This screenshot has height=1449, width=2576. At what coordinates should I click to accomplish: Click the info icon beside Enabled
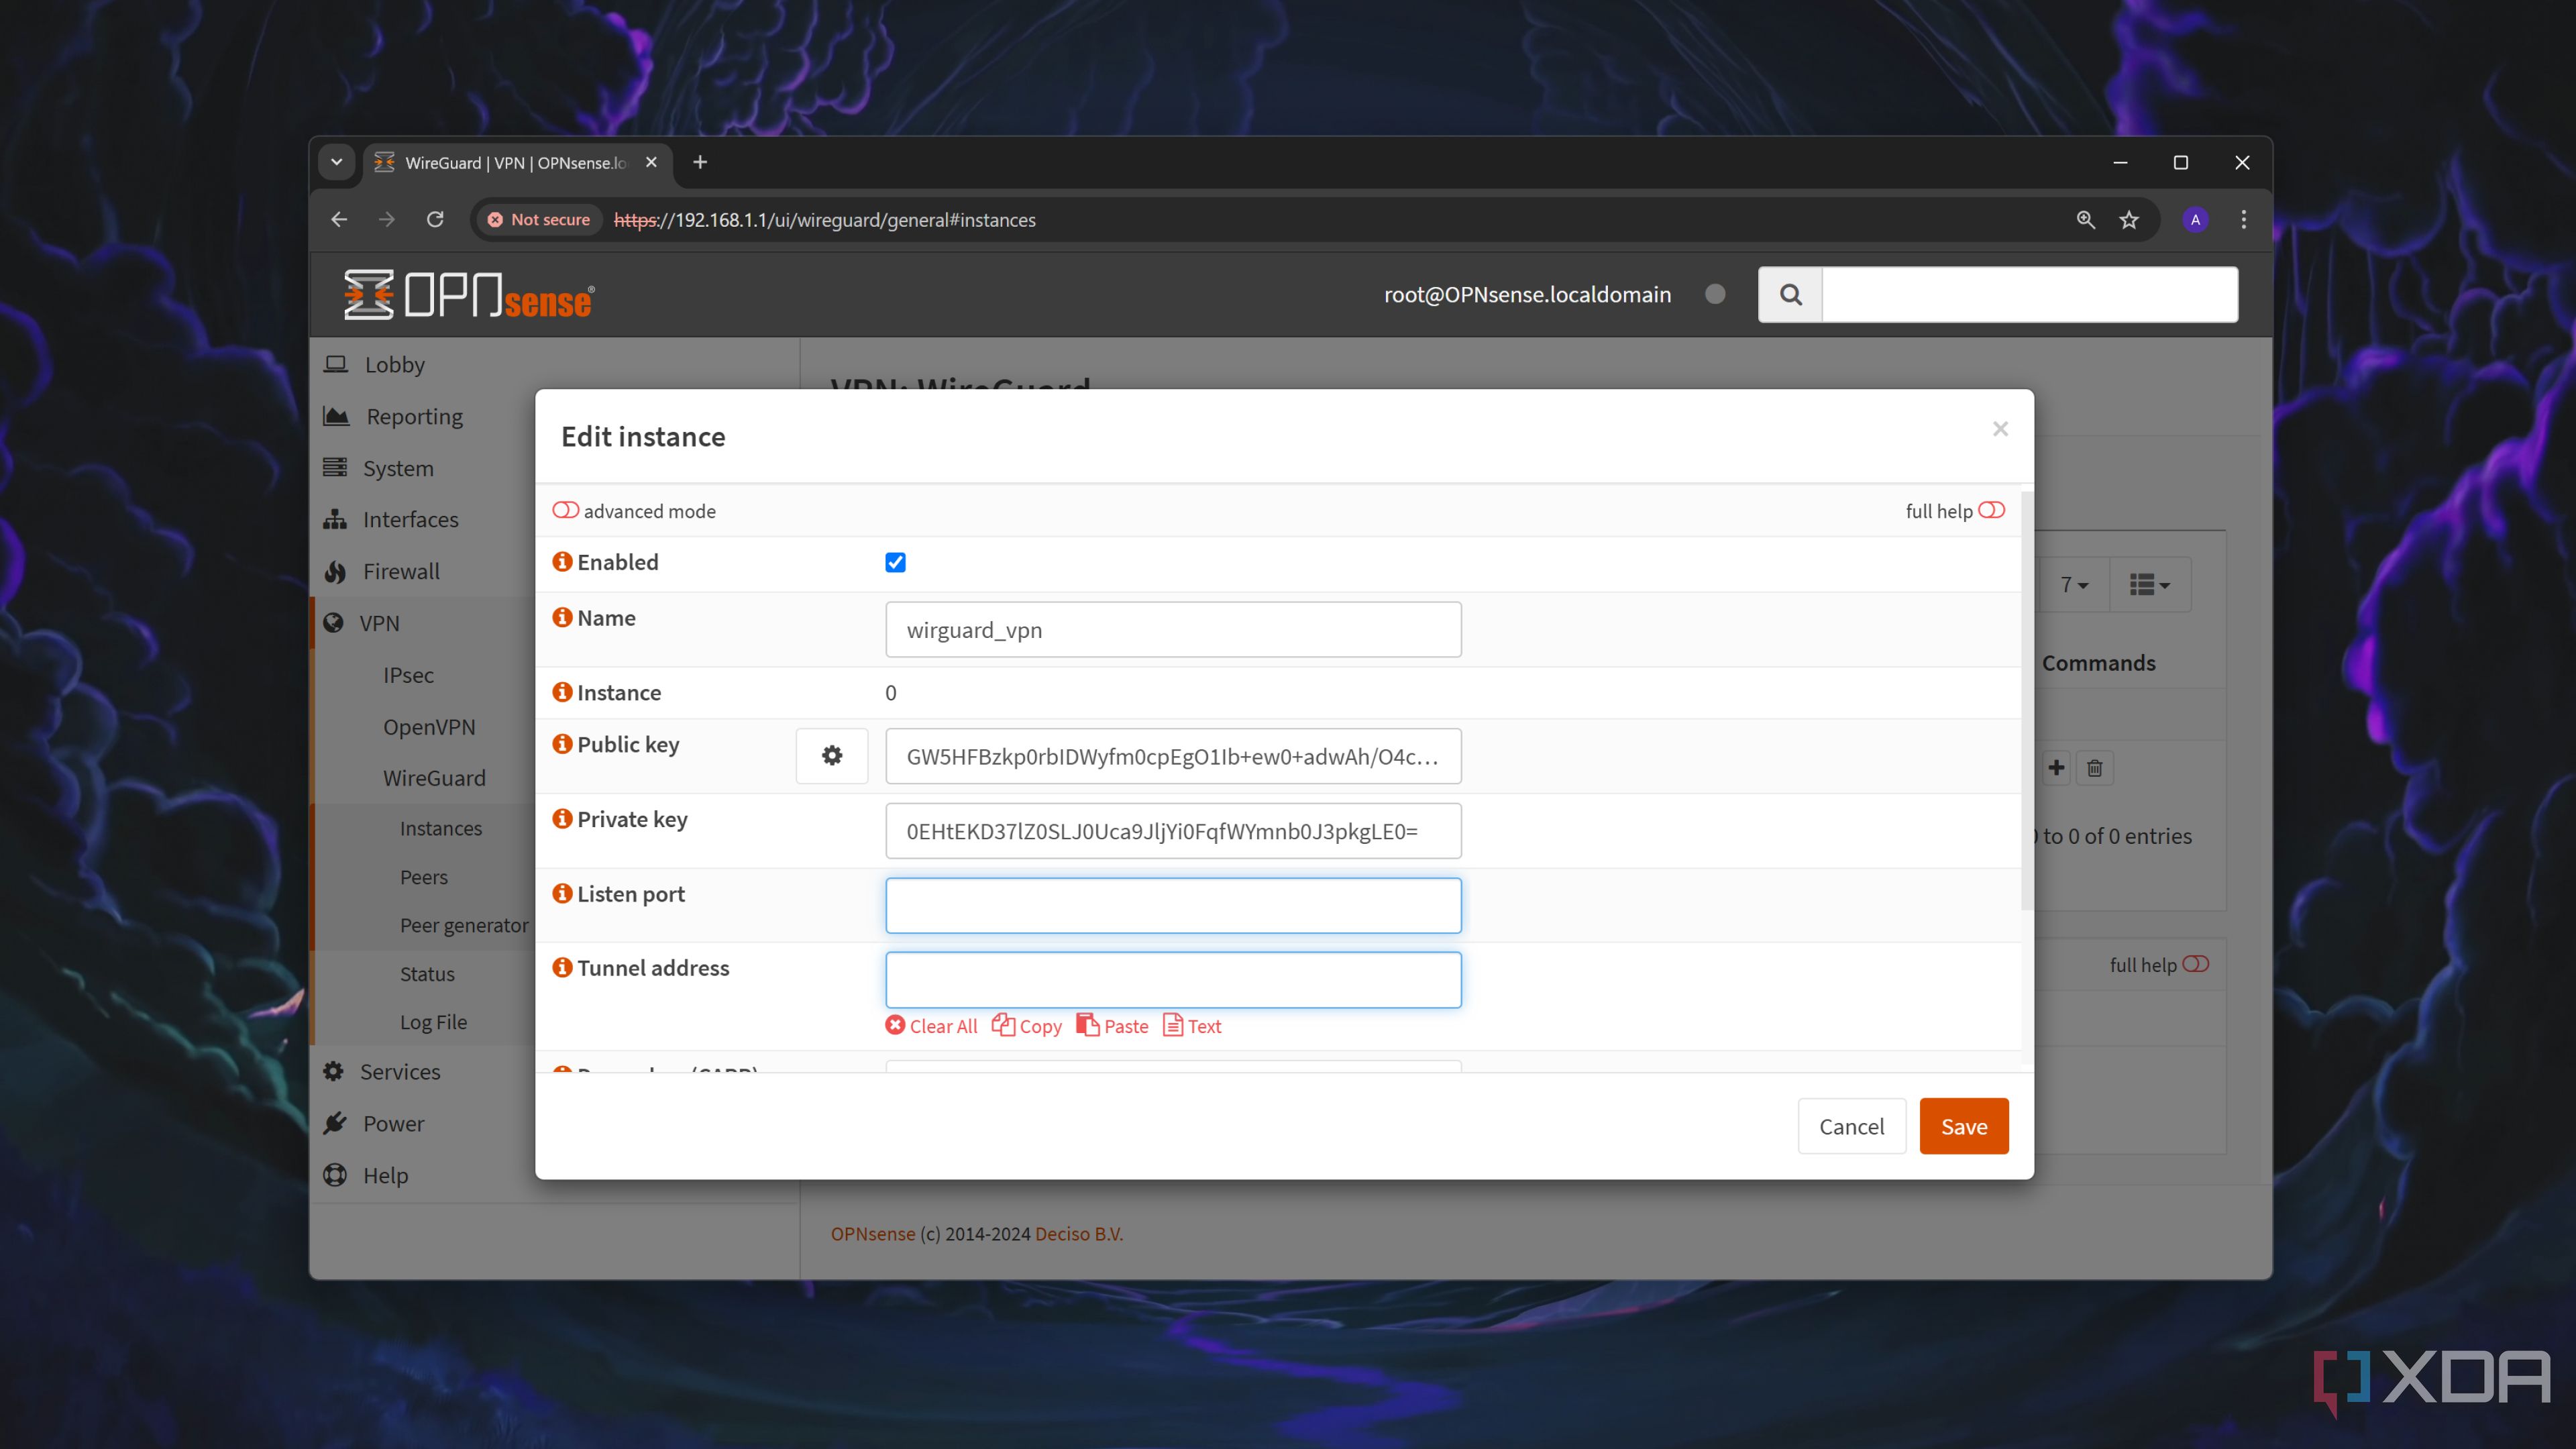(563, 562)
